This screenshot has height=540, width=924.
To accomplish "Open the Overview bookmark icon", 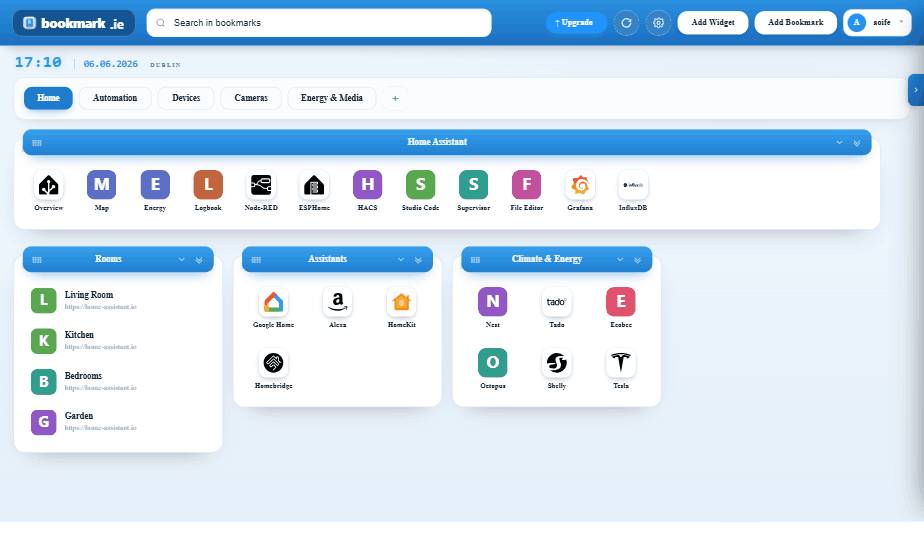I will pyautogui.click(x=48, y=185).
